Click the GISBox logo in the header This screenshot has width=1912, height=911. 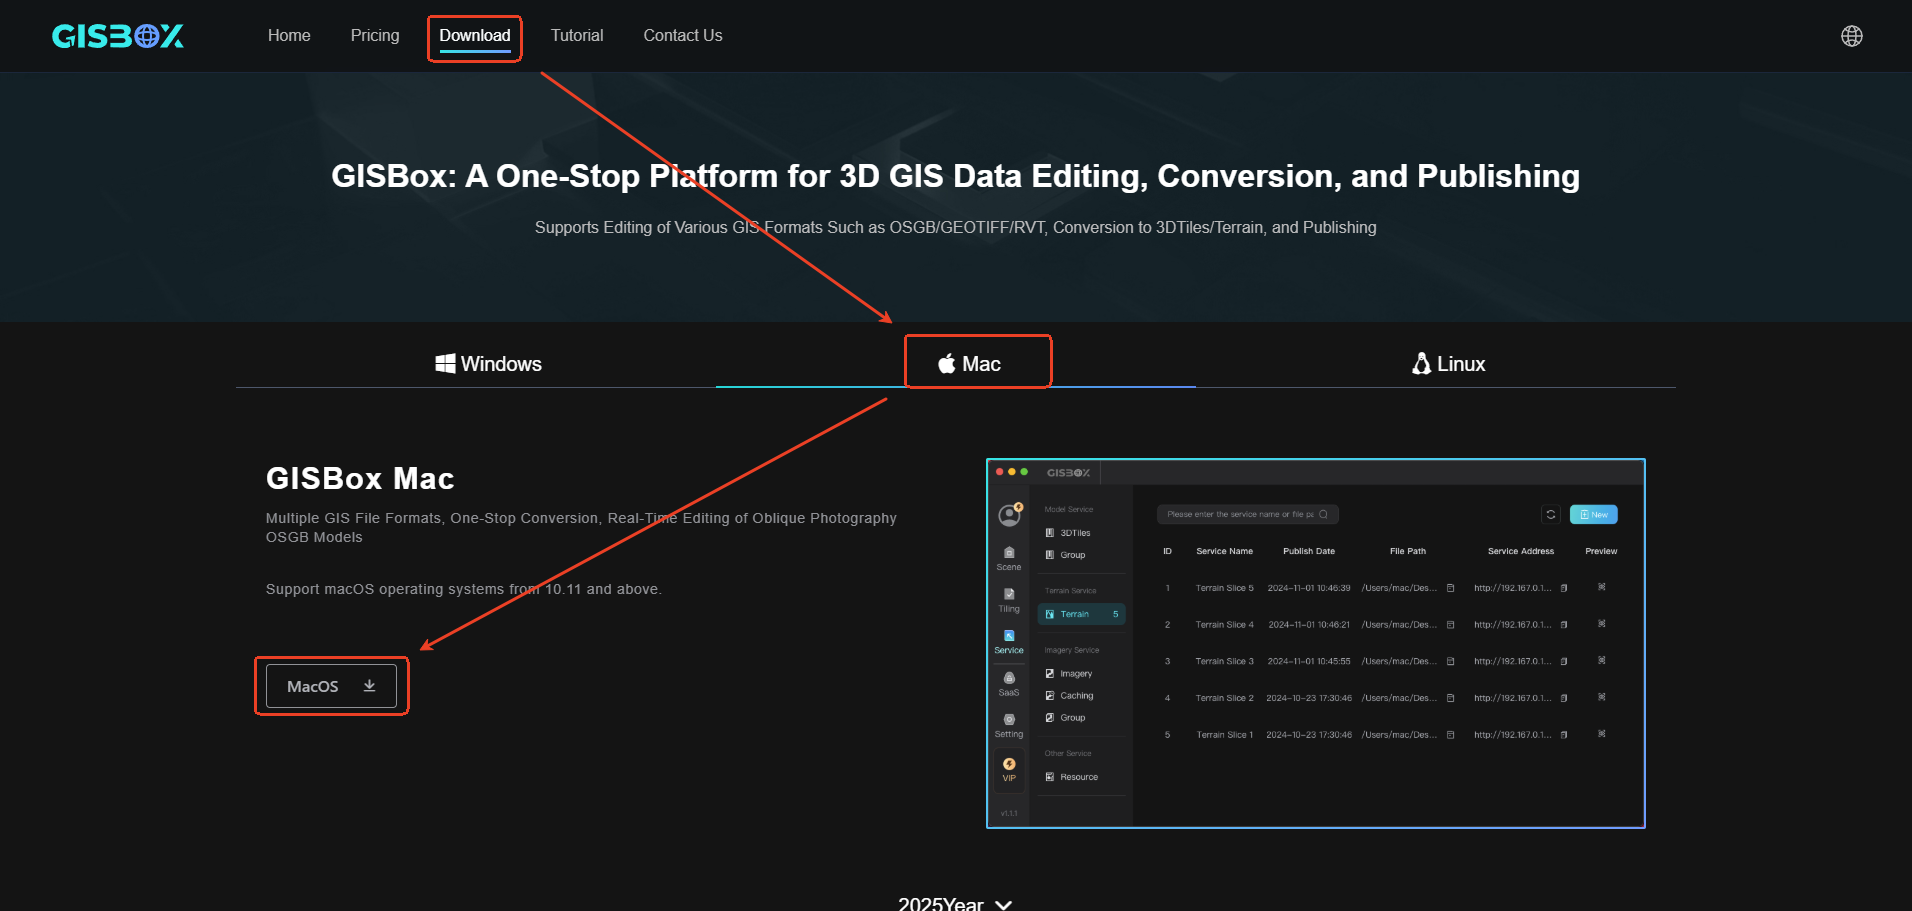pyautogui.click(x=118, y=36)
